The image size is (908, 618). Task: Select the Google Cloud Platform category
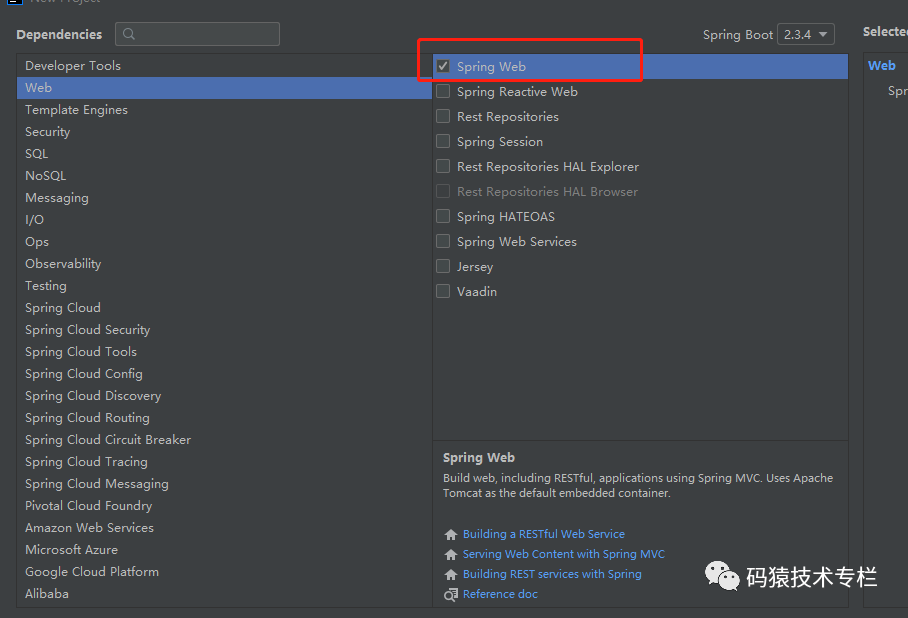(x=224, y=572)
